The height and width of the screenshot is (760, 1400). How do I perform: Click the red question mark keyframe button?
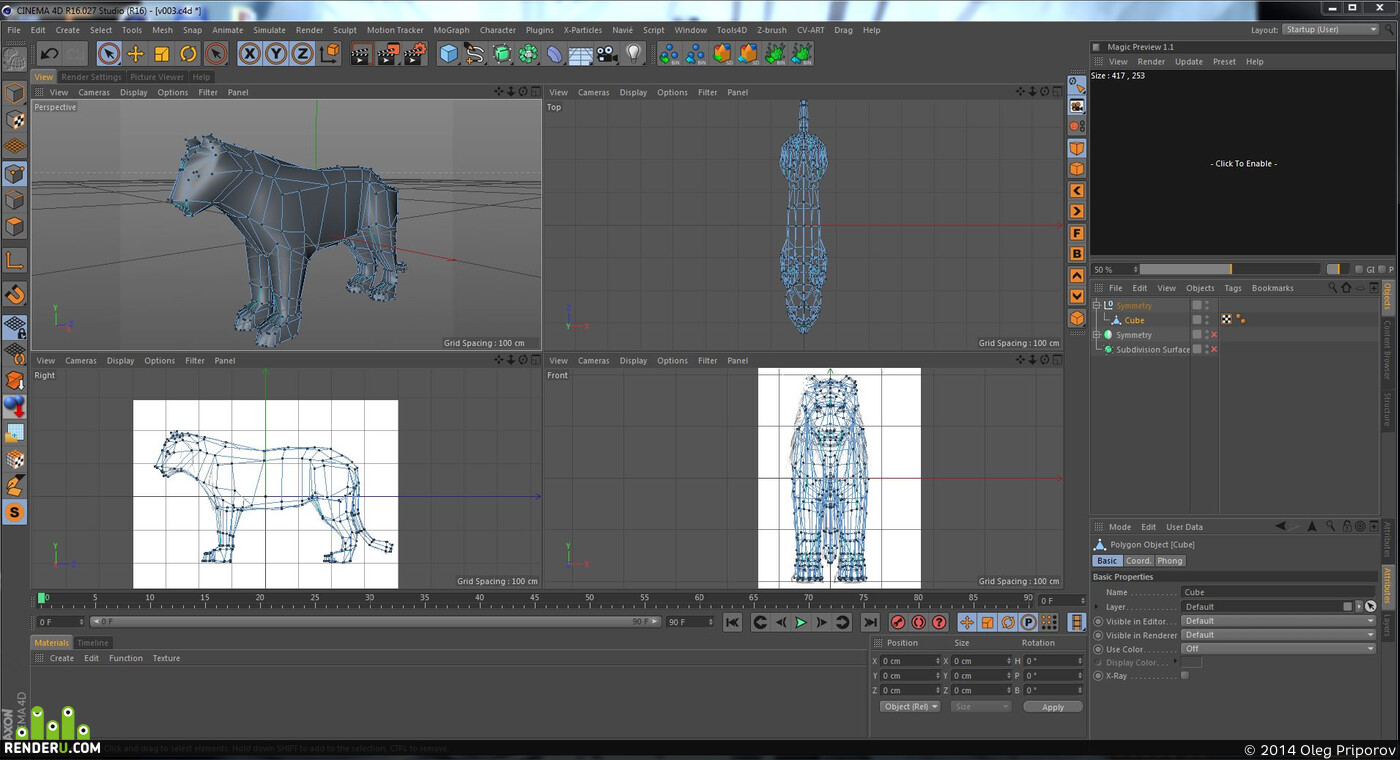[x=939, y=623]
